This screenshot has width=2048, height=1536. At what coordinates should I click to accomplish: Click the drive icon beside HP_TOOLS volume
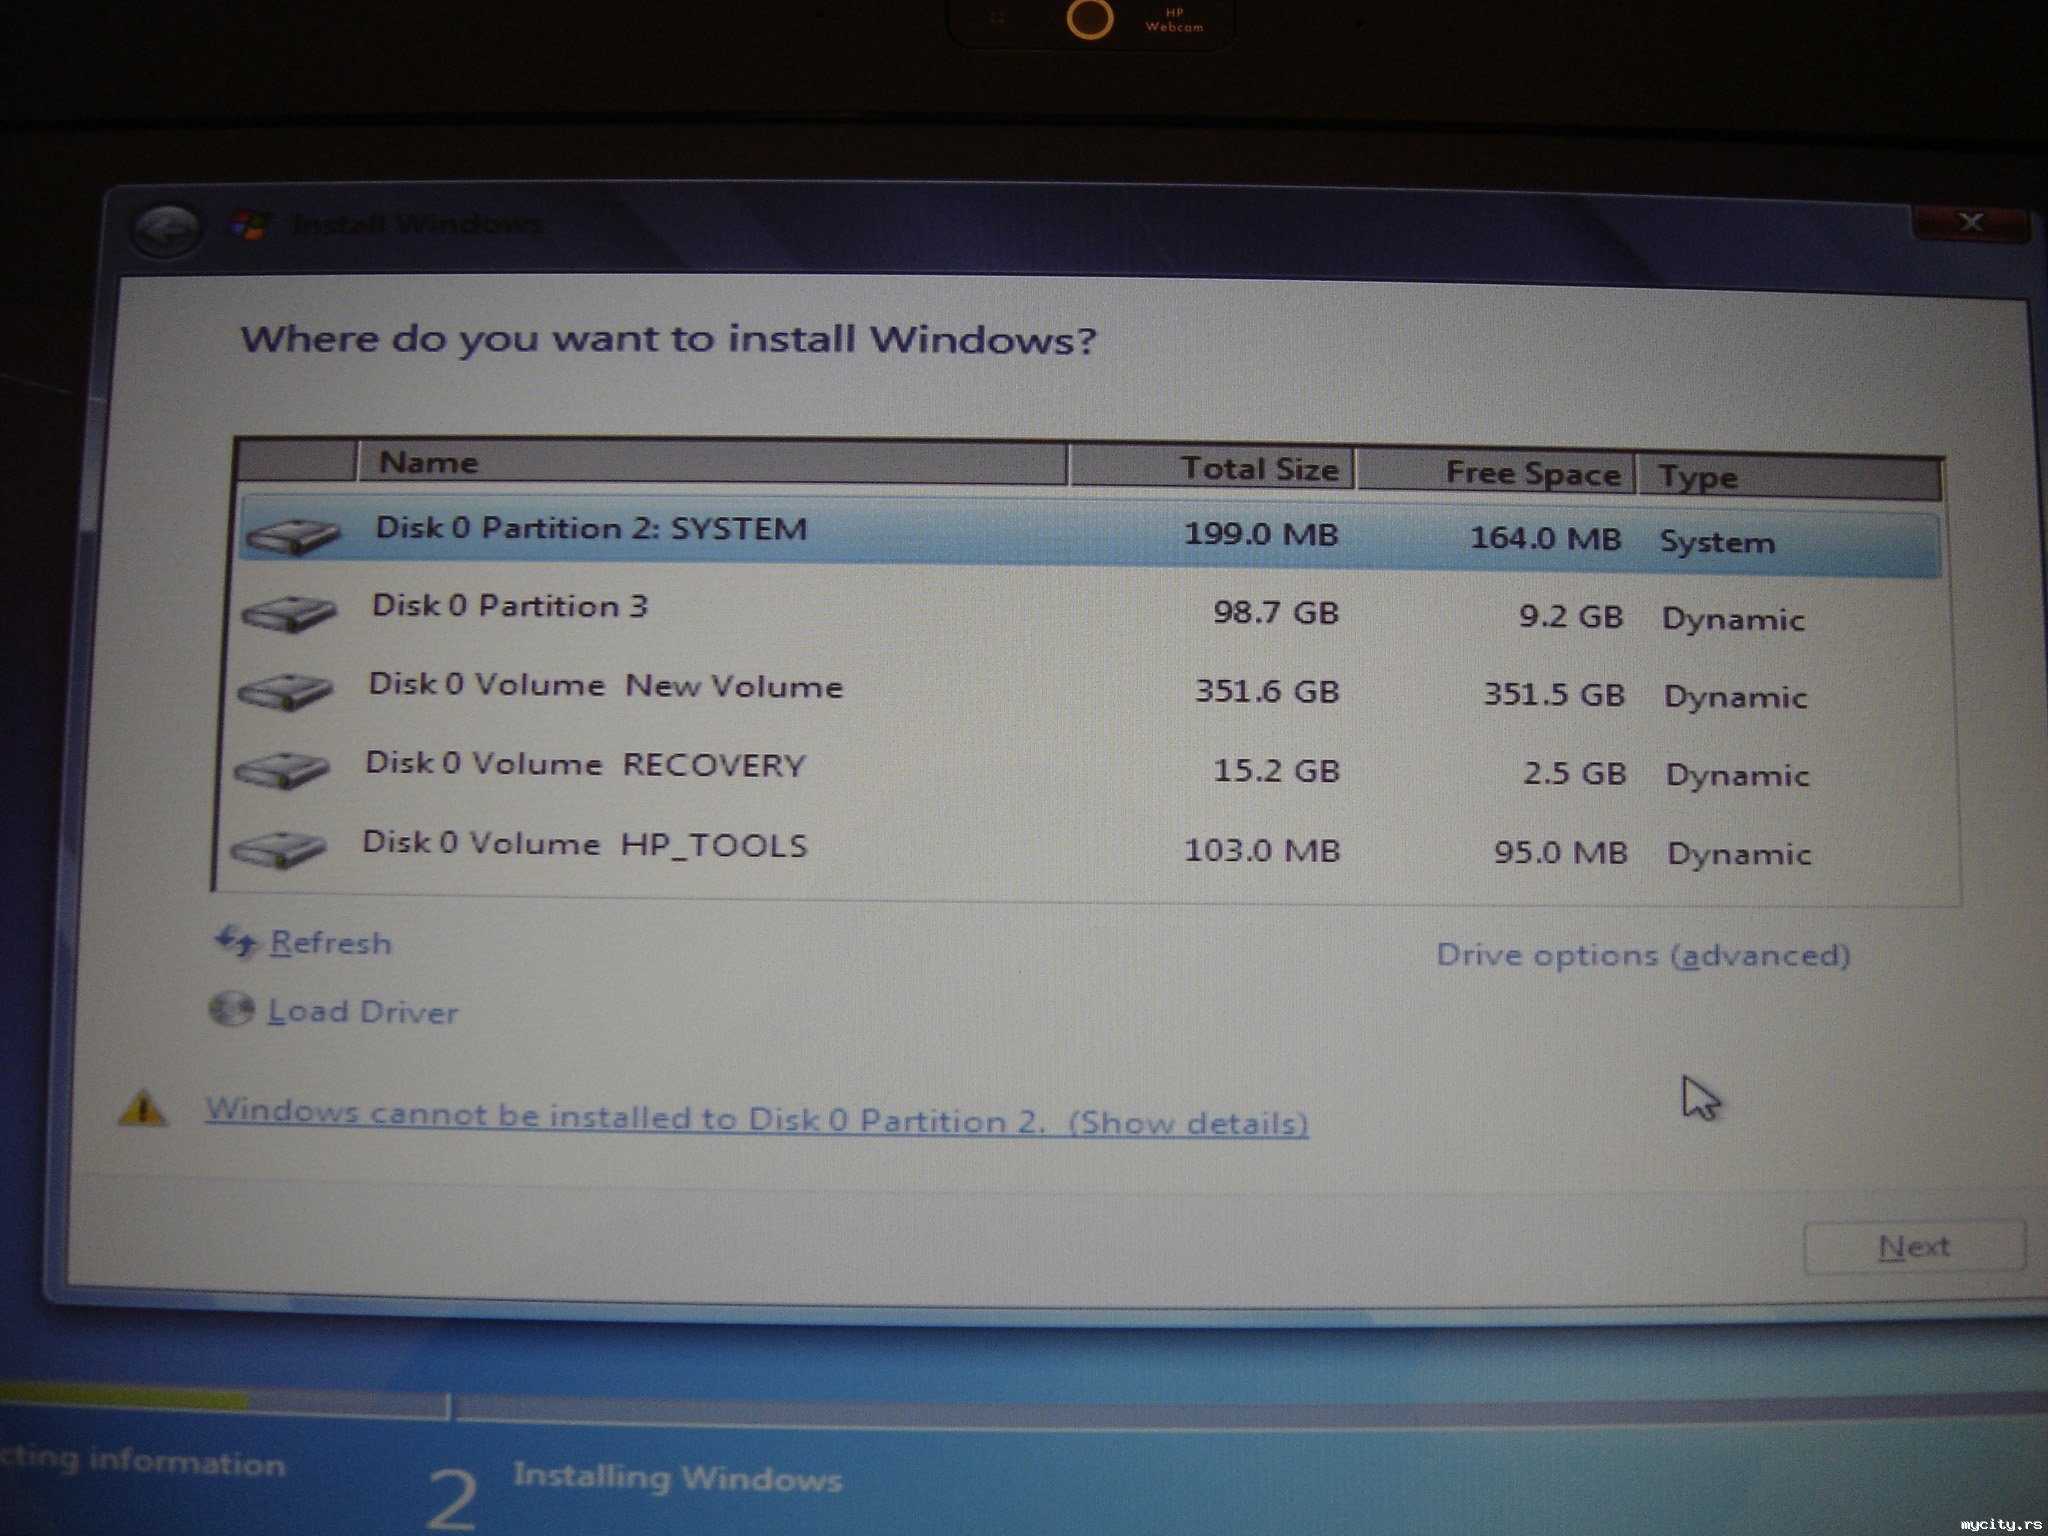279,849
